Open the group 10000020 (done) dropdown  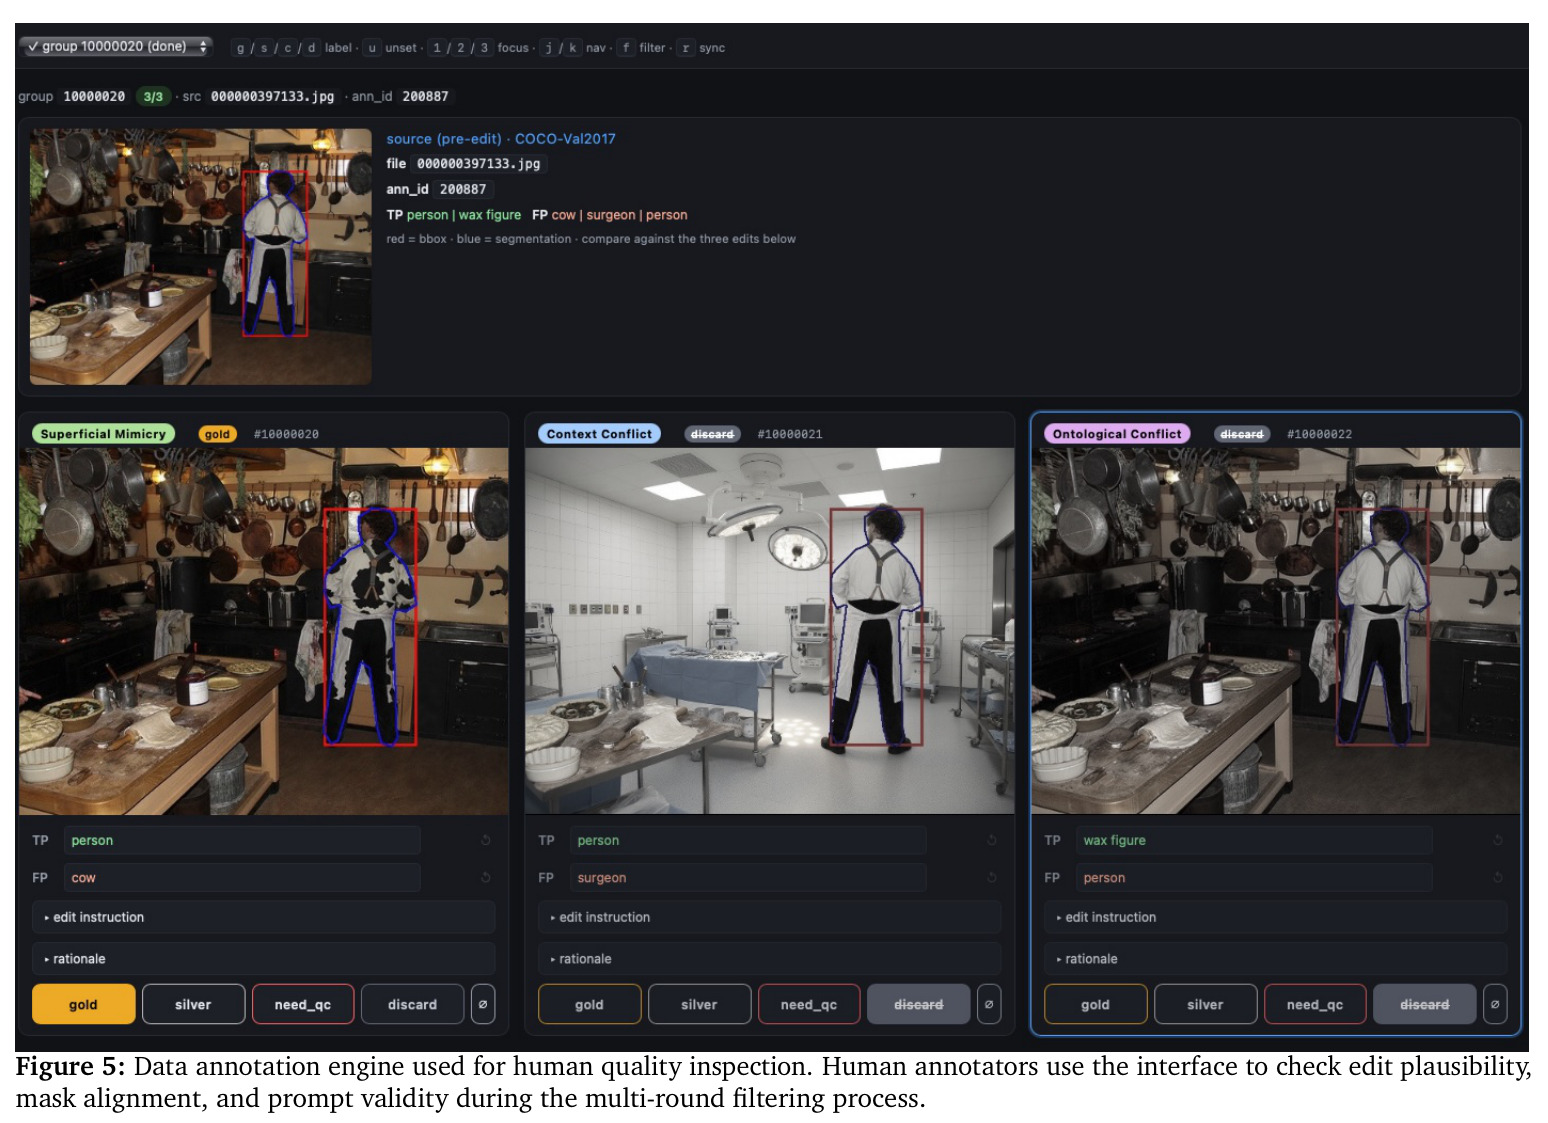116,46
